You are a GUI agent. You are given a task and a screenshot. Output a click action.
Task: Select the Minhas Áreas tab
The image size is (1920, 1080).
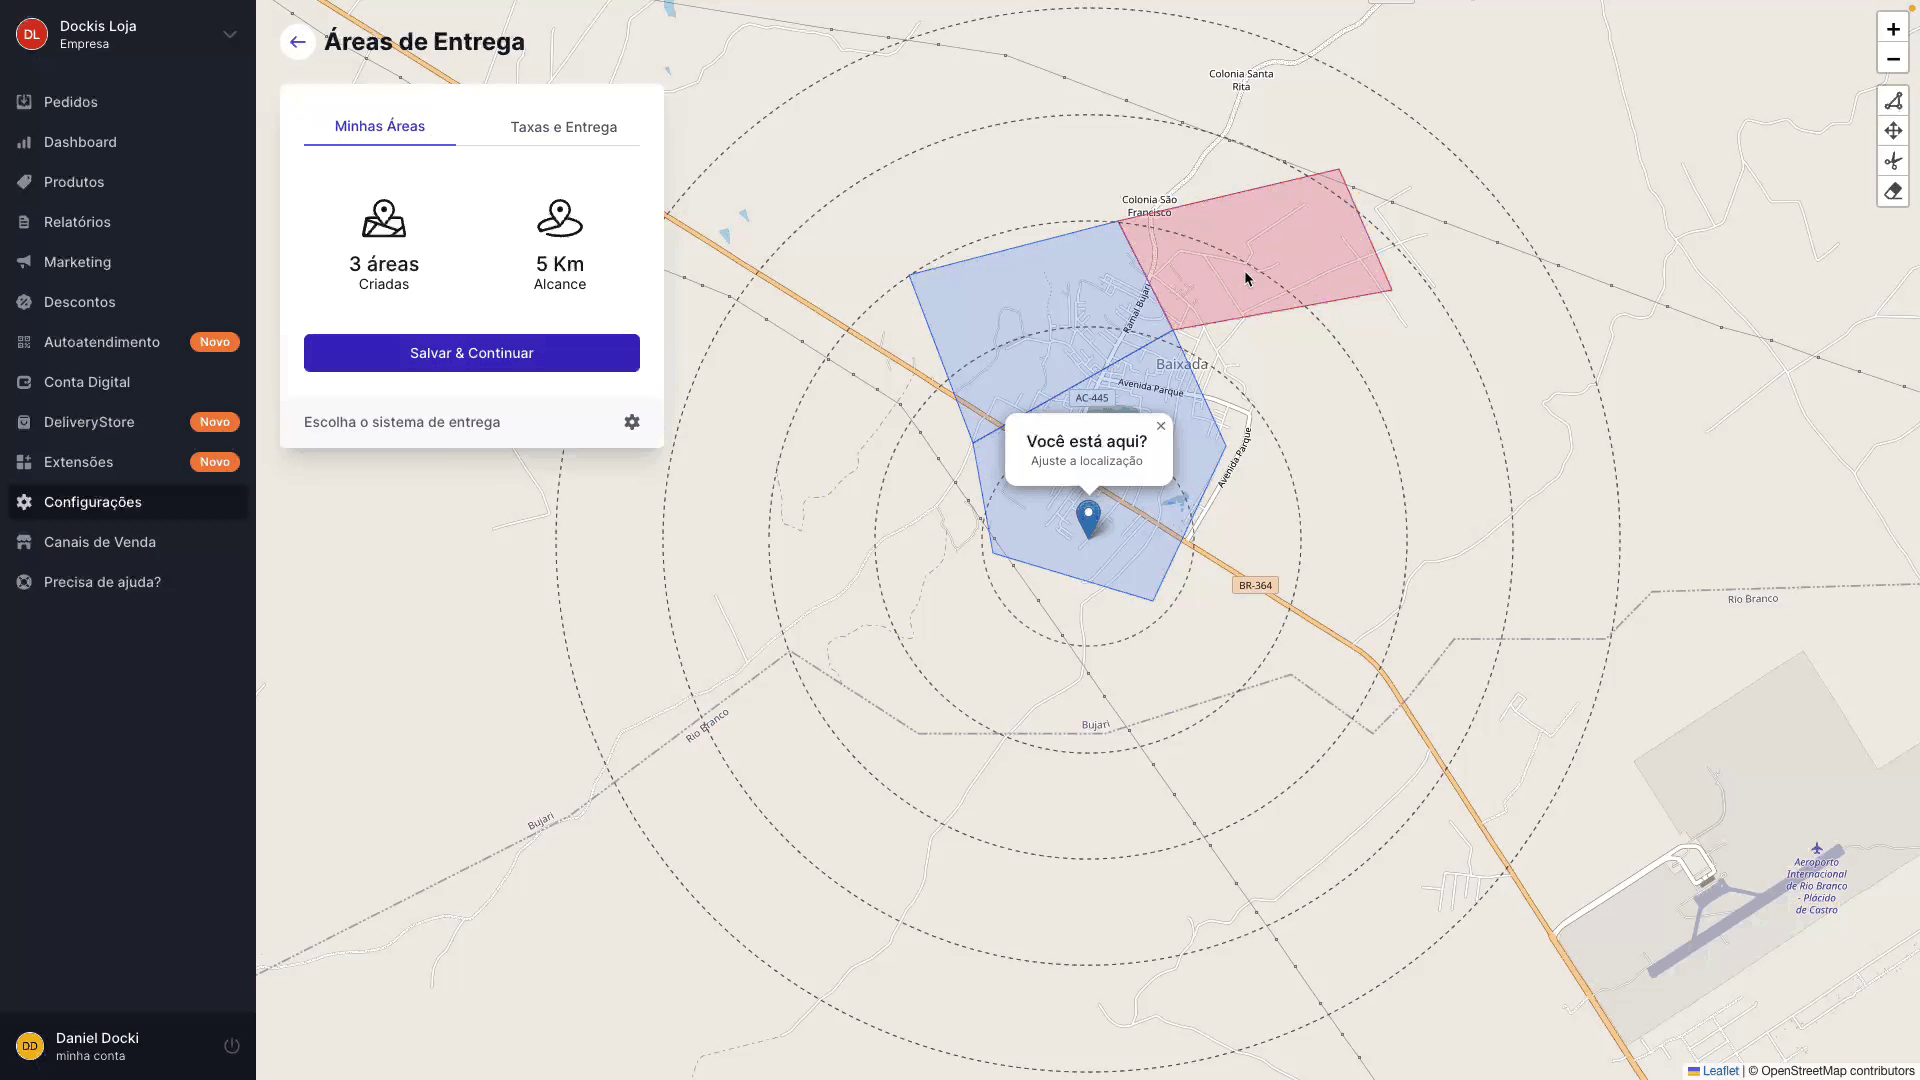[380, 126]
